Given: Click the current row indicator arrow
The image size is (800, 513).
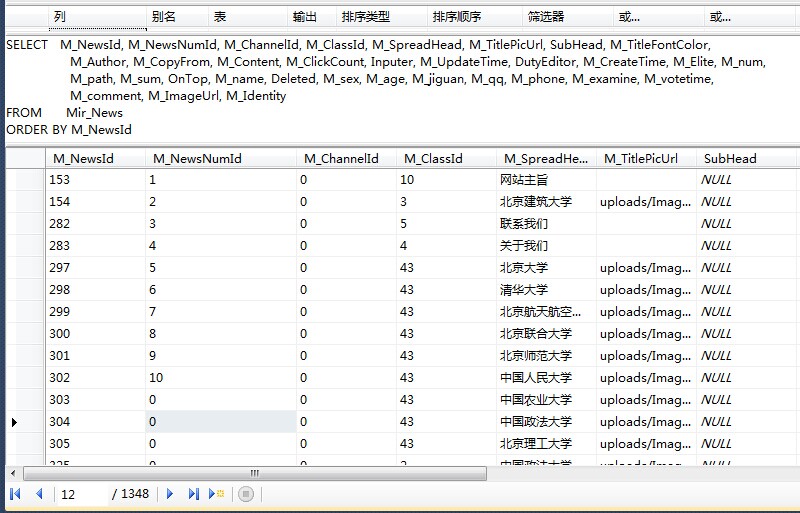Looking at the screenshot, I should [14, 422].
